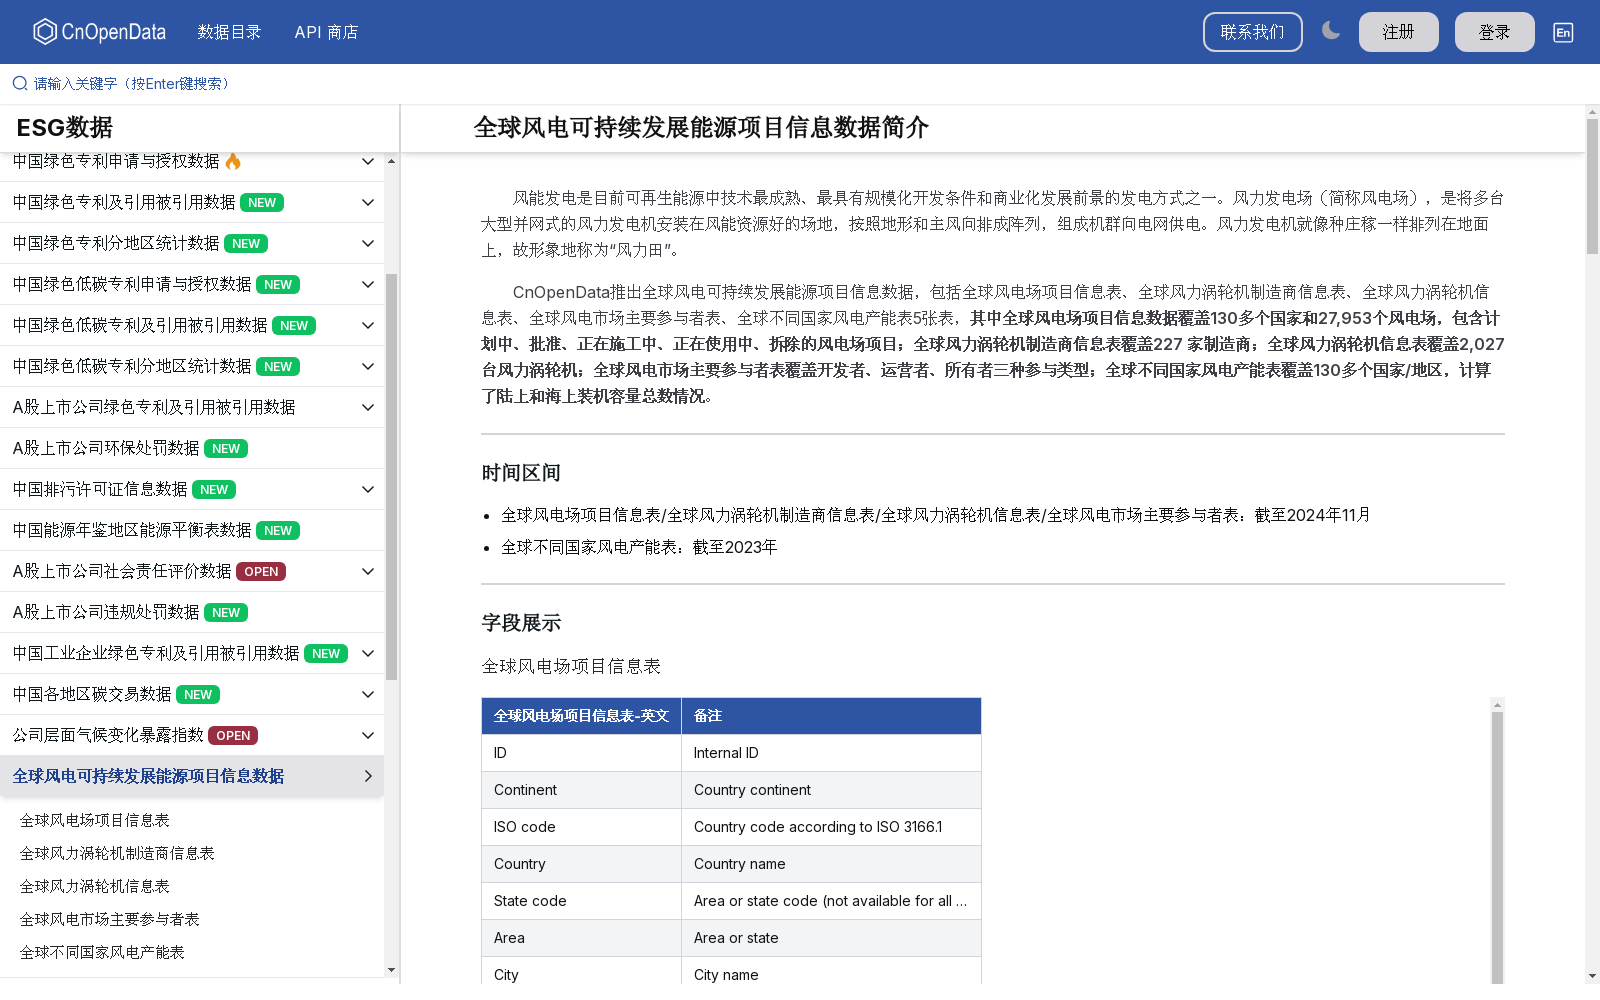
Task: Click the CnOpenData logo
Action: pyautogui.click(x=99, y=32)
